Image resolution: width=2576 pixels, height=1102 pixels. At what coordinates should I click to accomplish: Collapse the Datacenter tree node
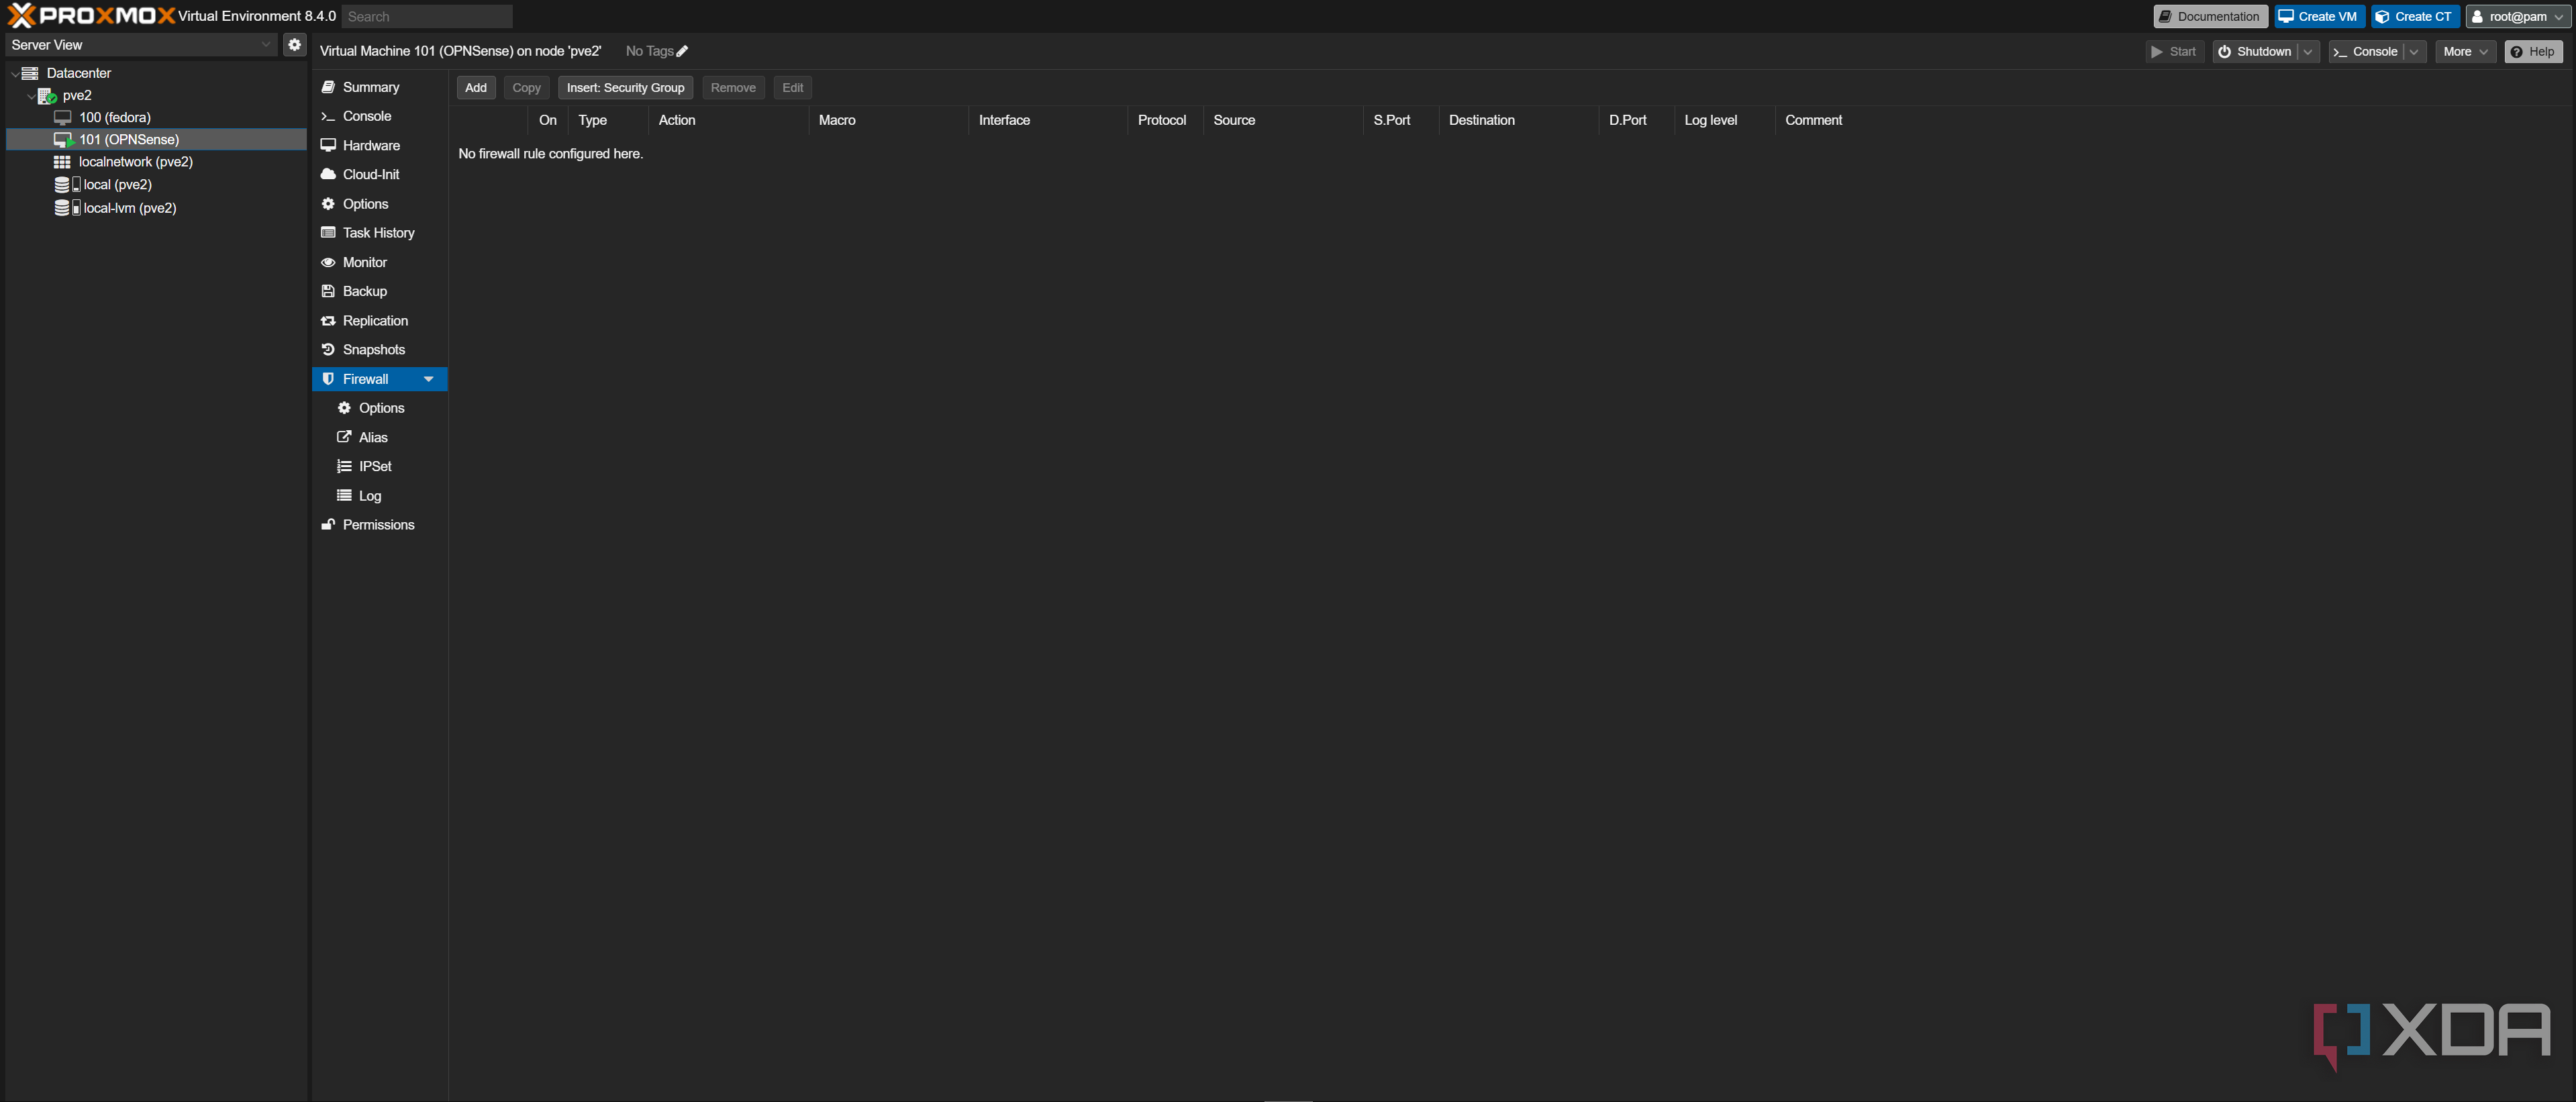pos(14,74)
